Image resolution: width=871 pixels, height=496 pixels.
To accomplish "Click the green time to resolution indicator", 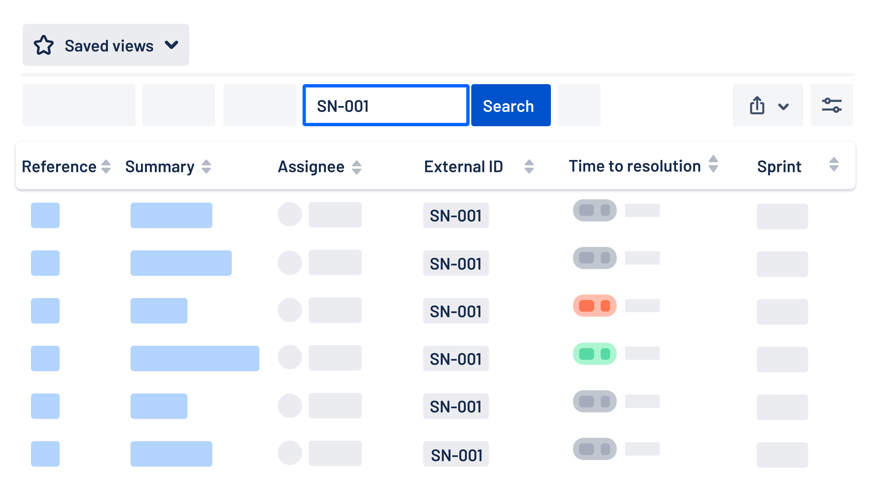I will 594,353.
